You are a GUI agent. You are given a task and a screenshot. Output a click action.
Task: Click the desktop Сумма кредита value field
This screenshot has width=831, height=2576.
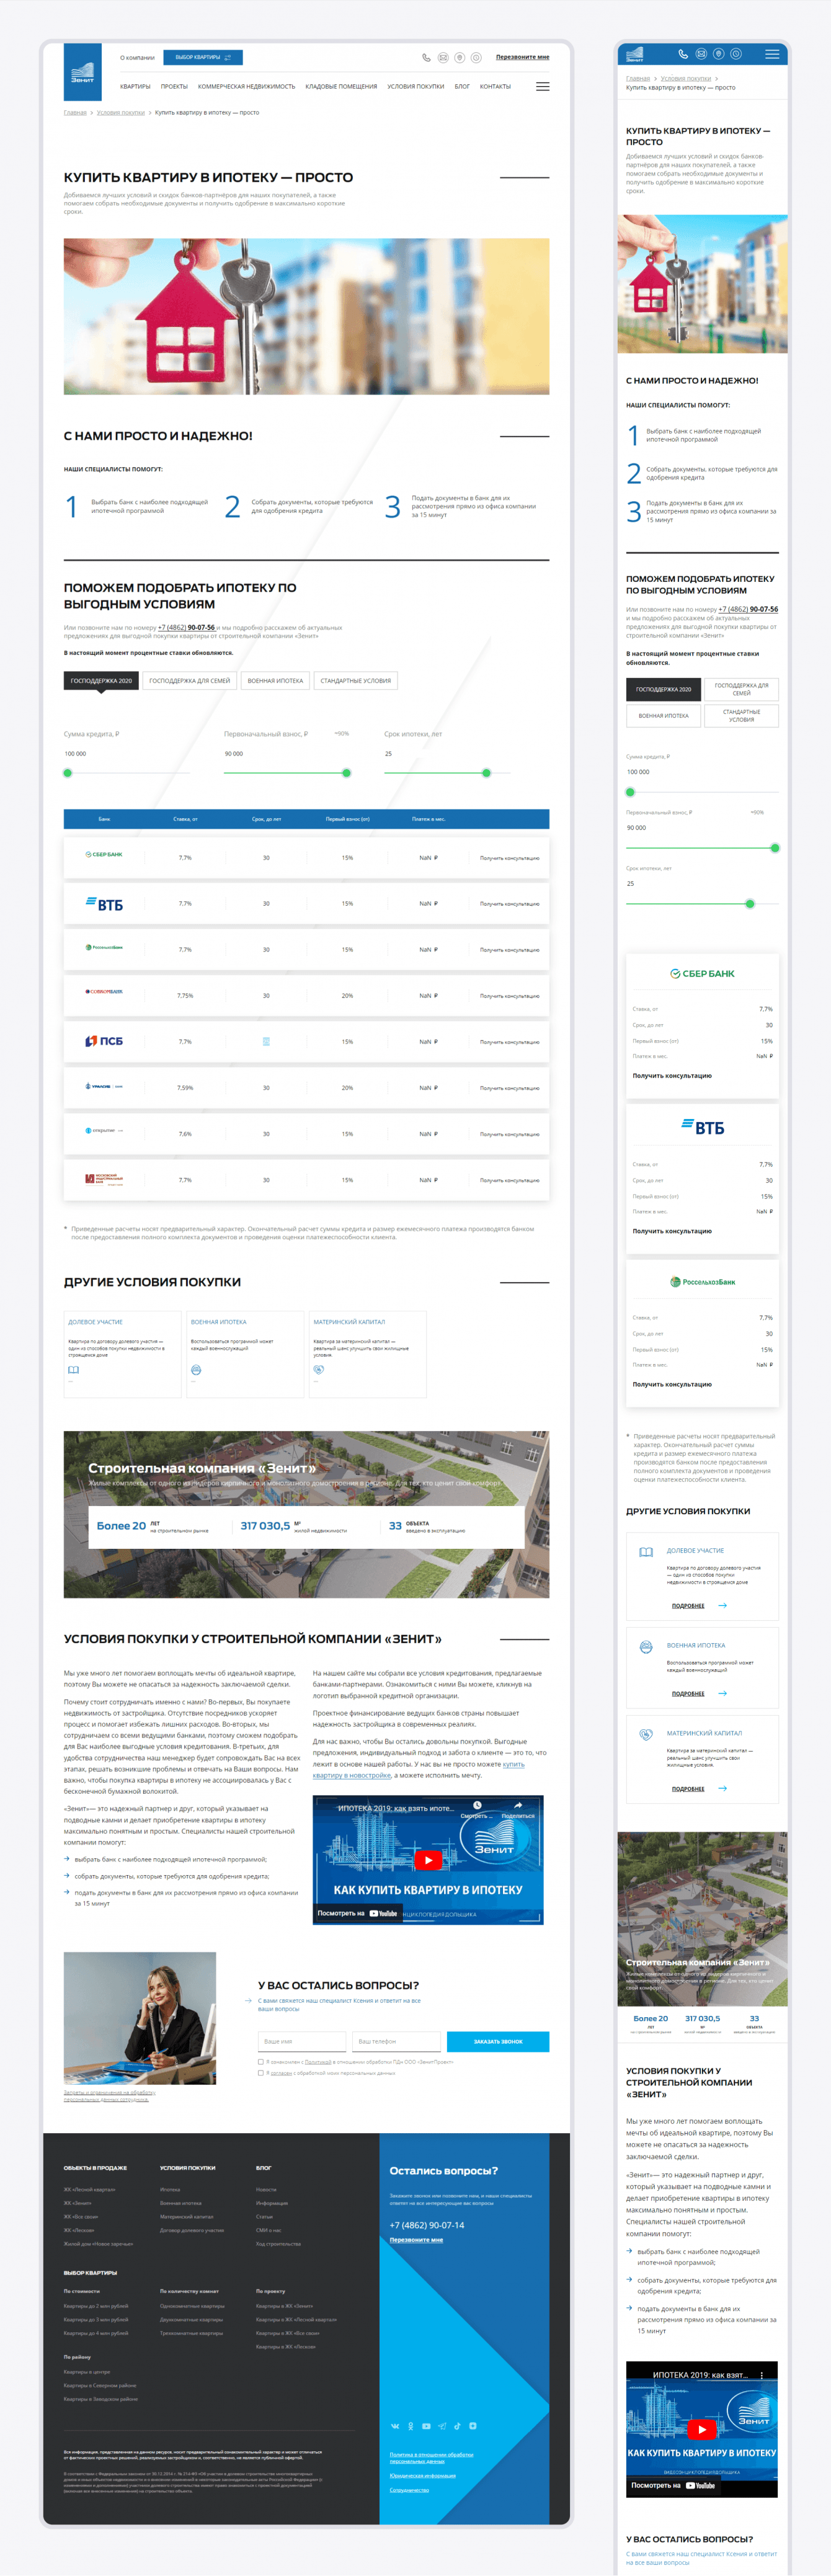[126, 754]
